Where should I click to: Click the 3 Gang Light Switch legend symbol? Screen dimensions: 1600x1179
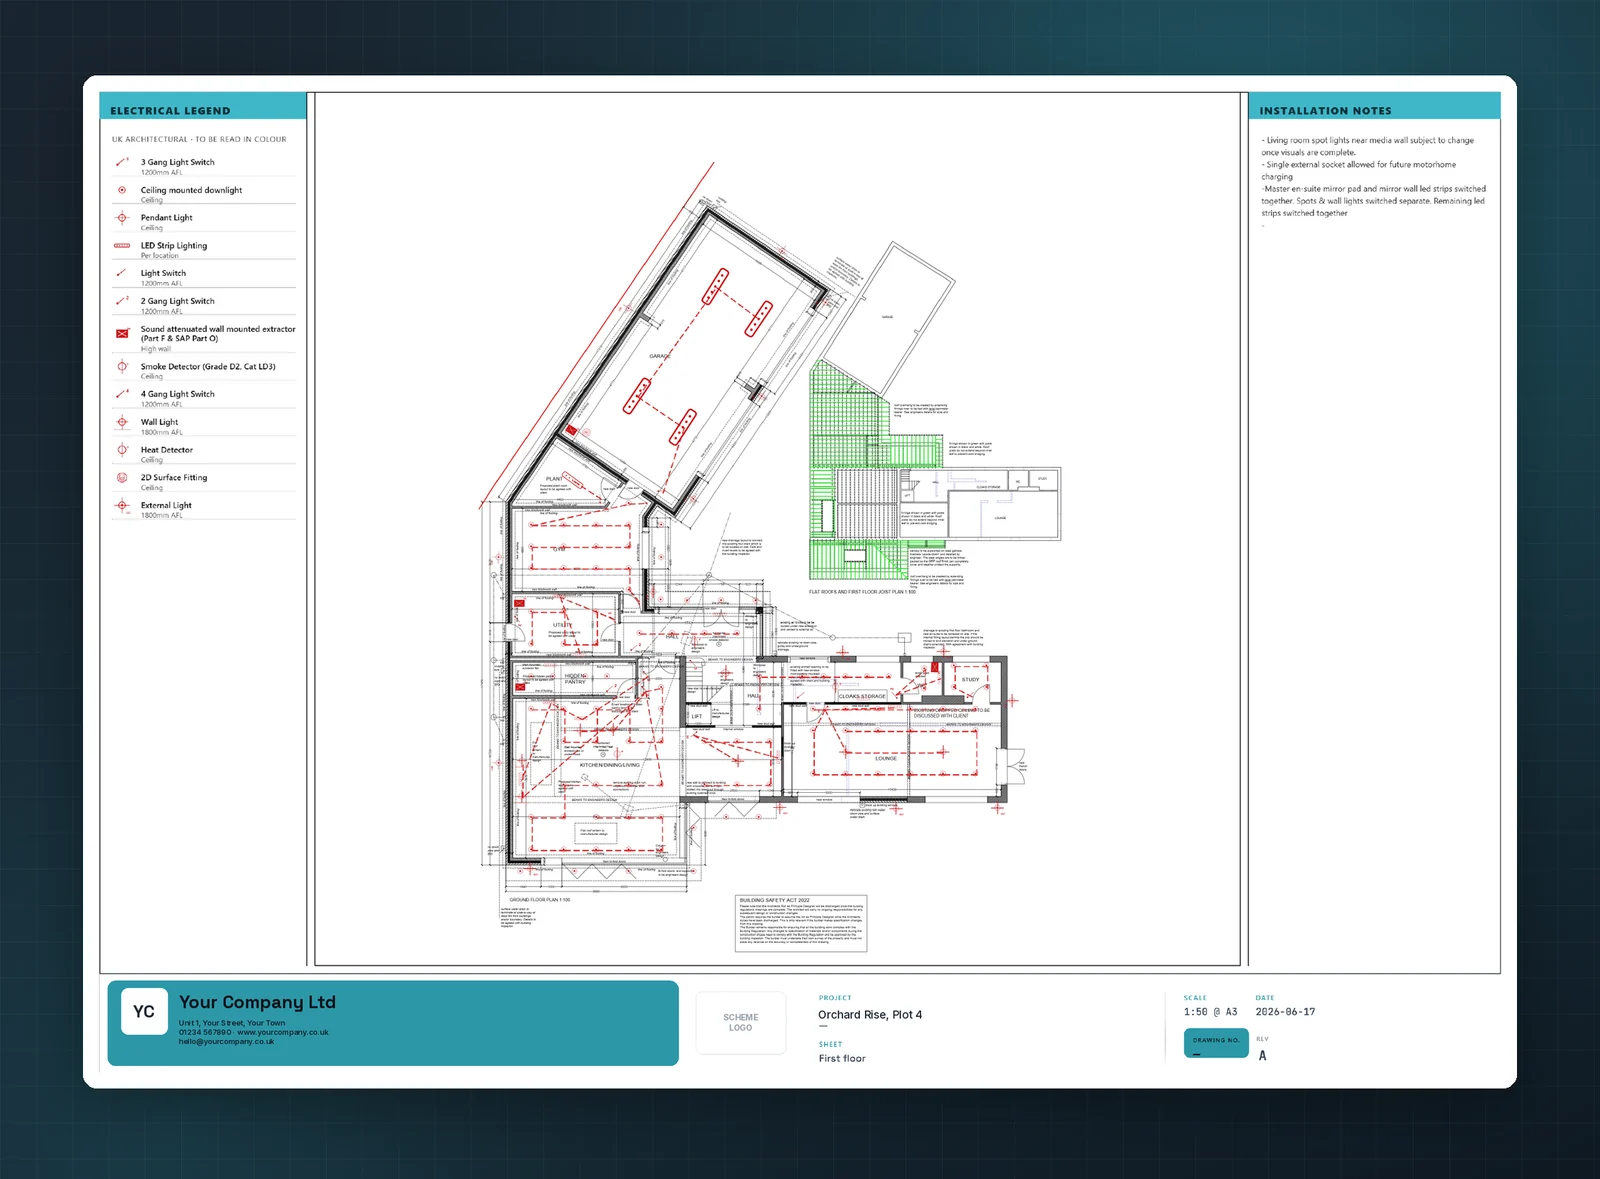122,162
